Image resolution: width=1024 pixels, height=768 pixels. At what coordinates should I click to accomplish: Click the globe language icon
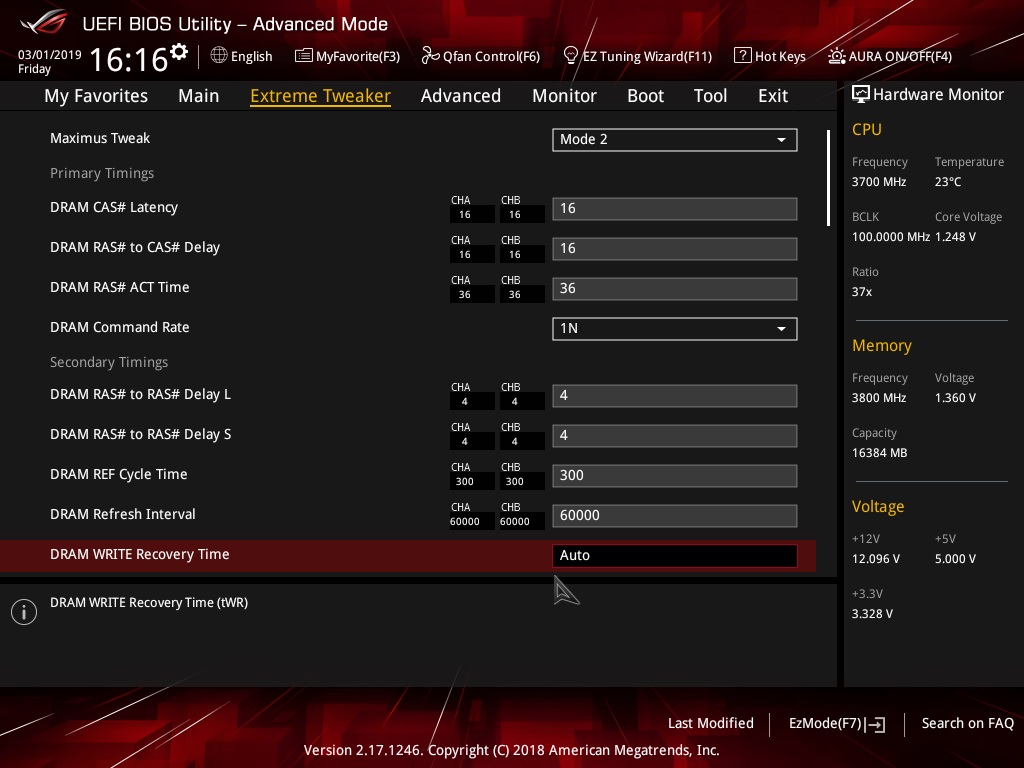click(x=219, y=56)
